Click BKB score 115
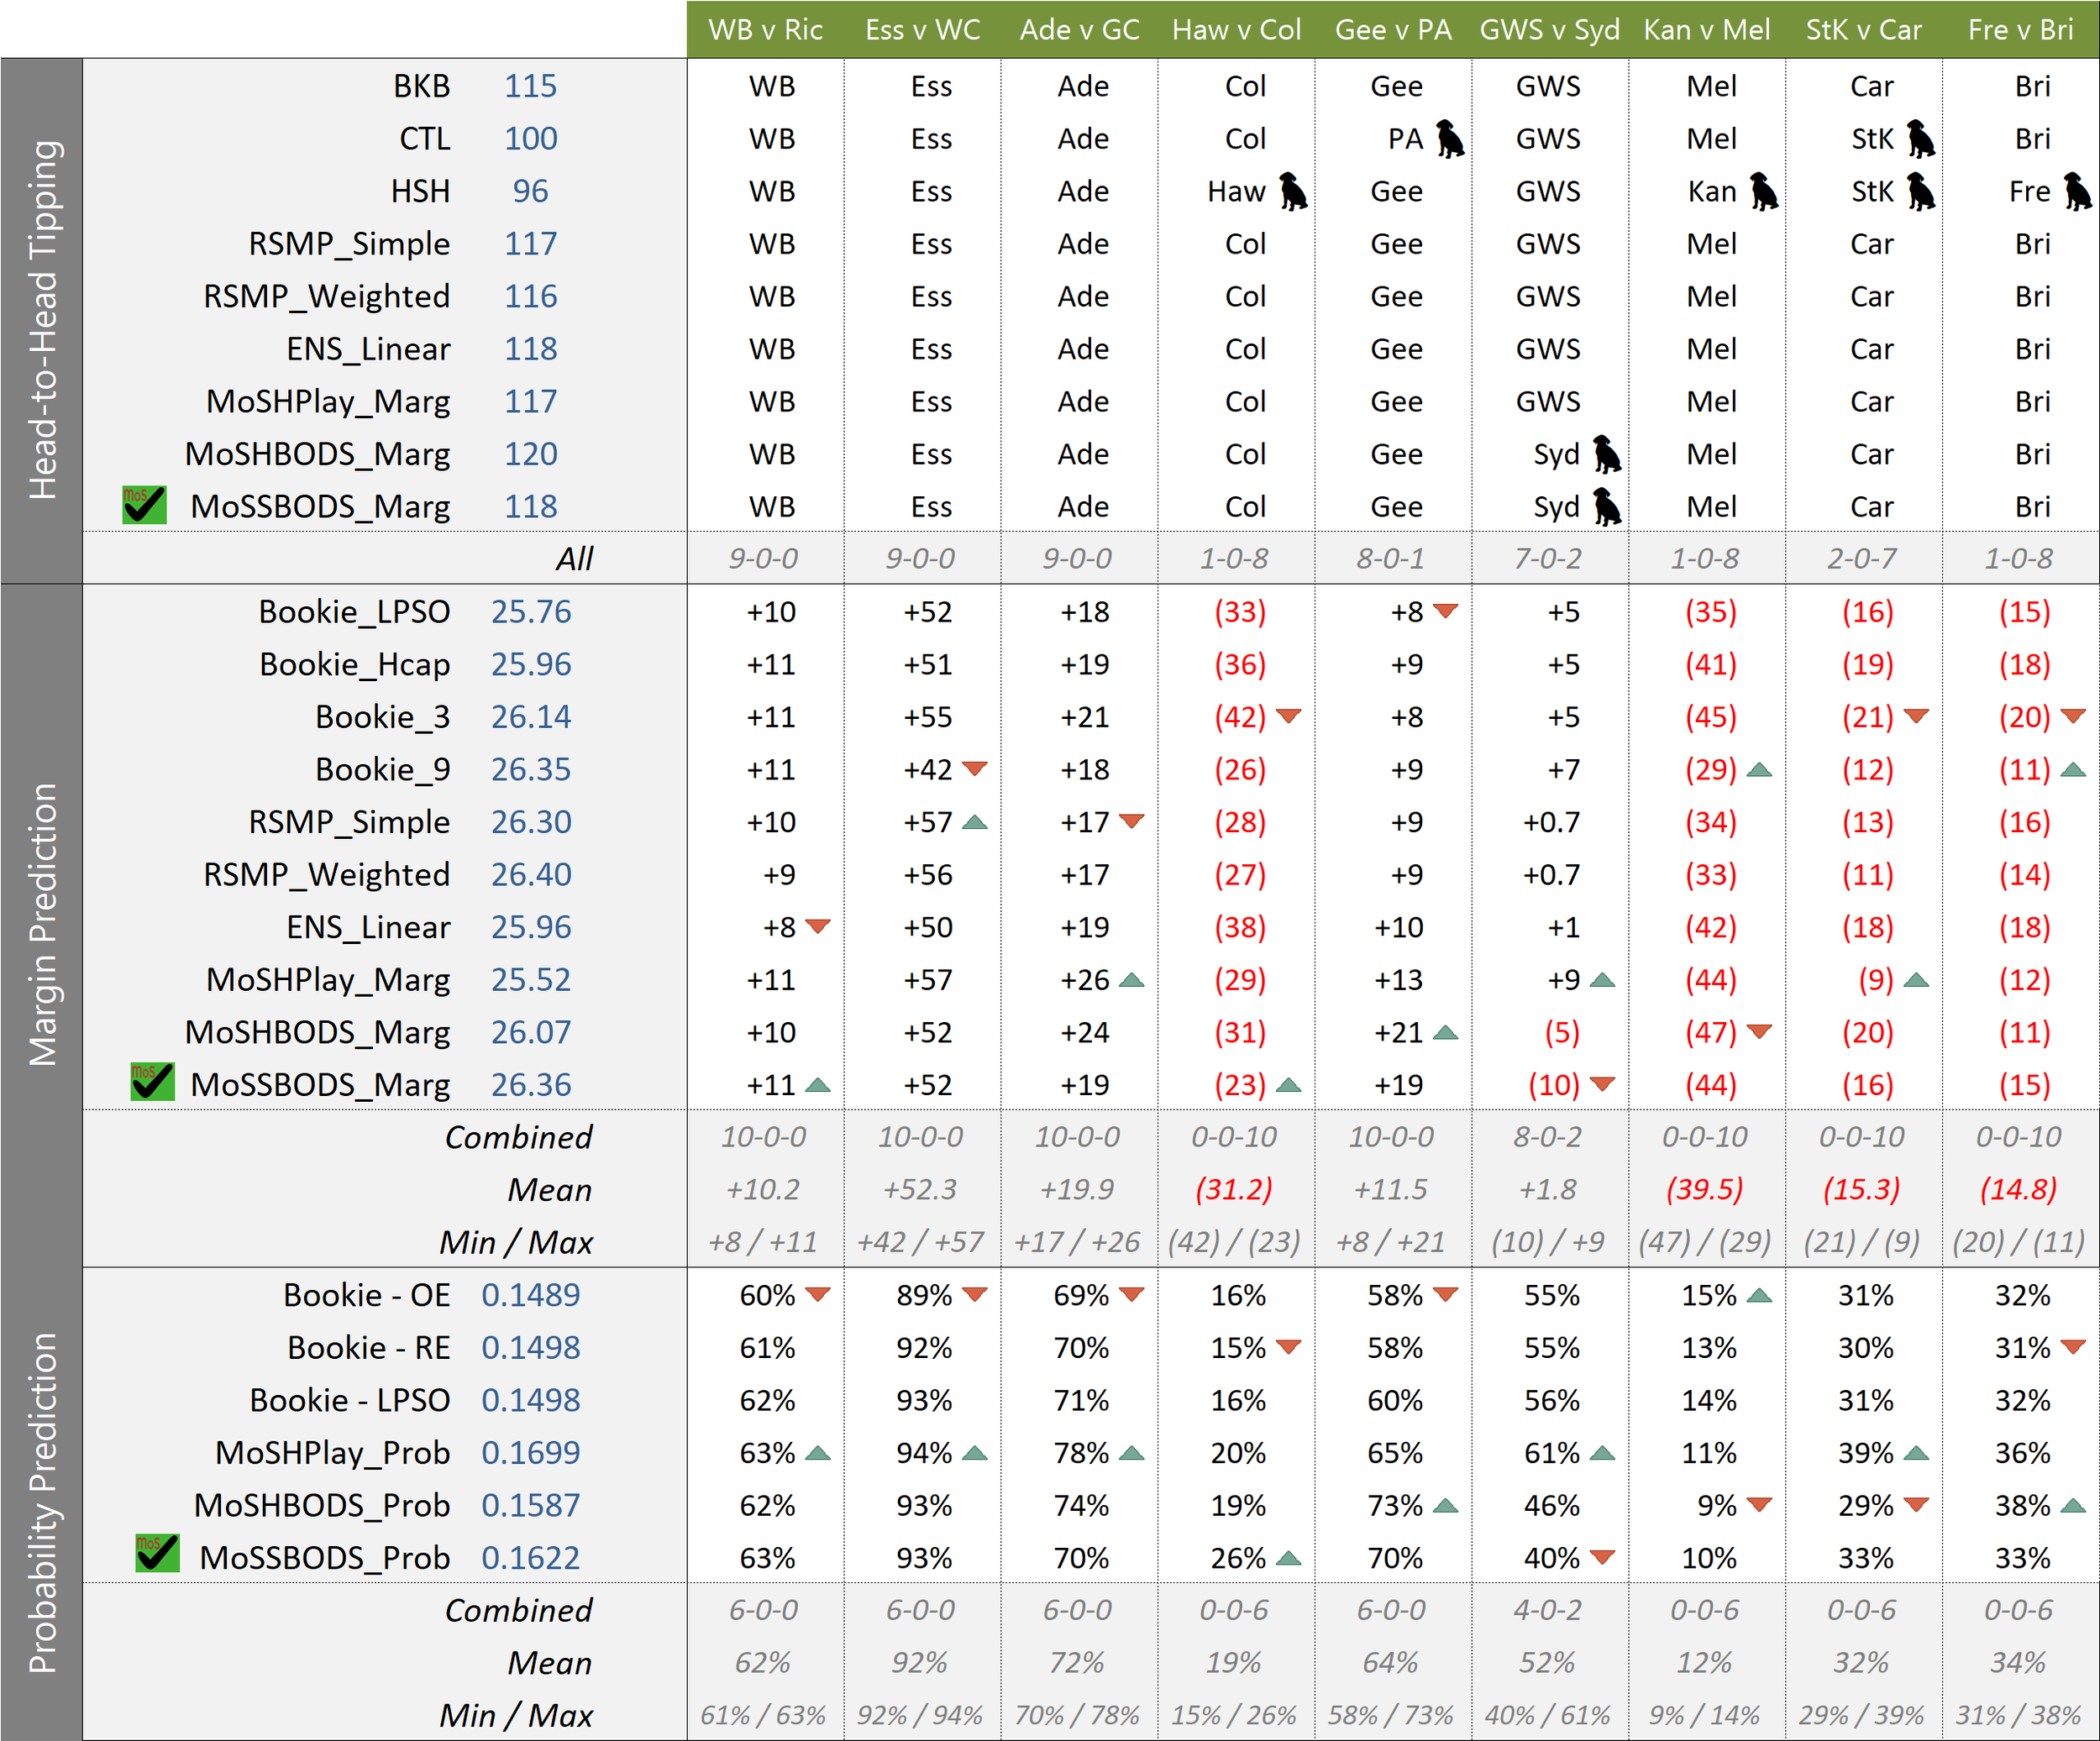The height and width of the screenshot is (1741, 2100). (x=530, y=86)
